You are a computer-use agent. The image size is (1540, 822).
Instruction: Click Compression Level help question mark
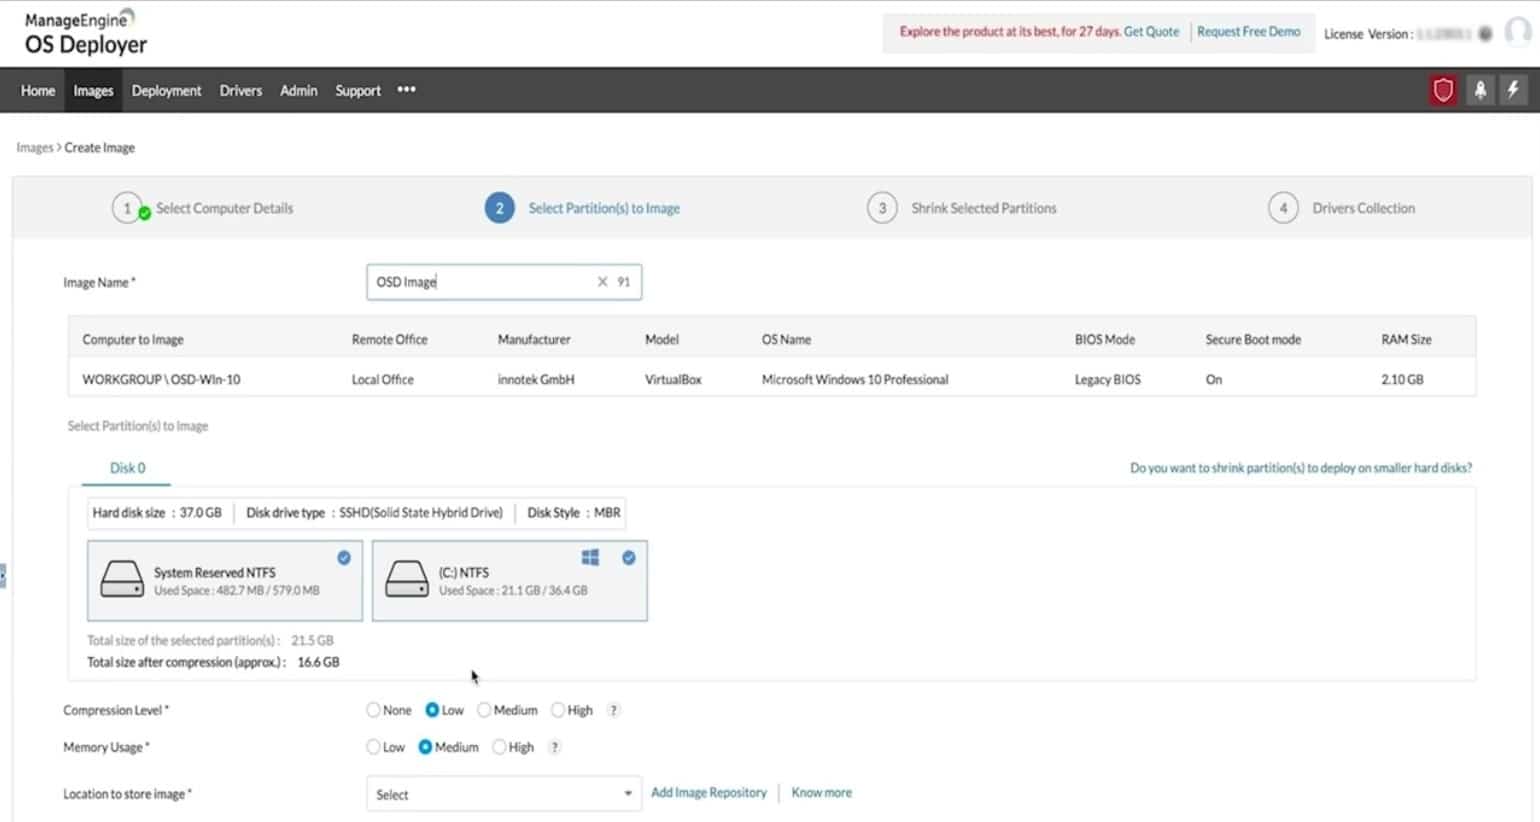pyautogui.click(x=614, y=710)
